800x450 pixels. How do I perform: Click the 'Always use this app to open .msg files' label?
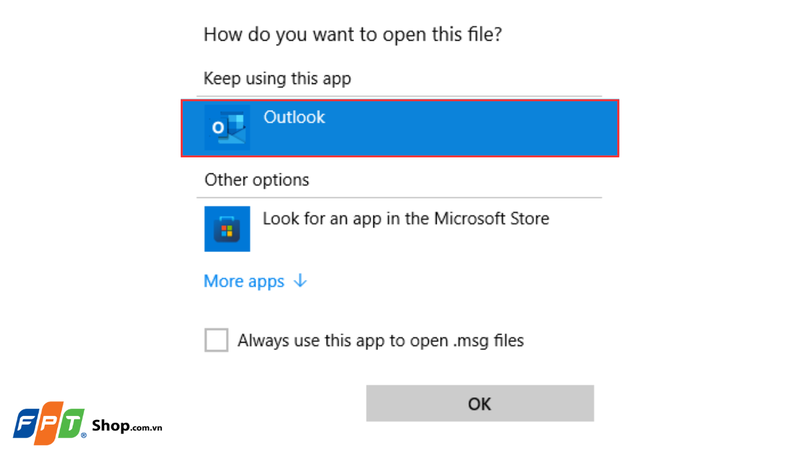click(380, 341)
